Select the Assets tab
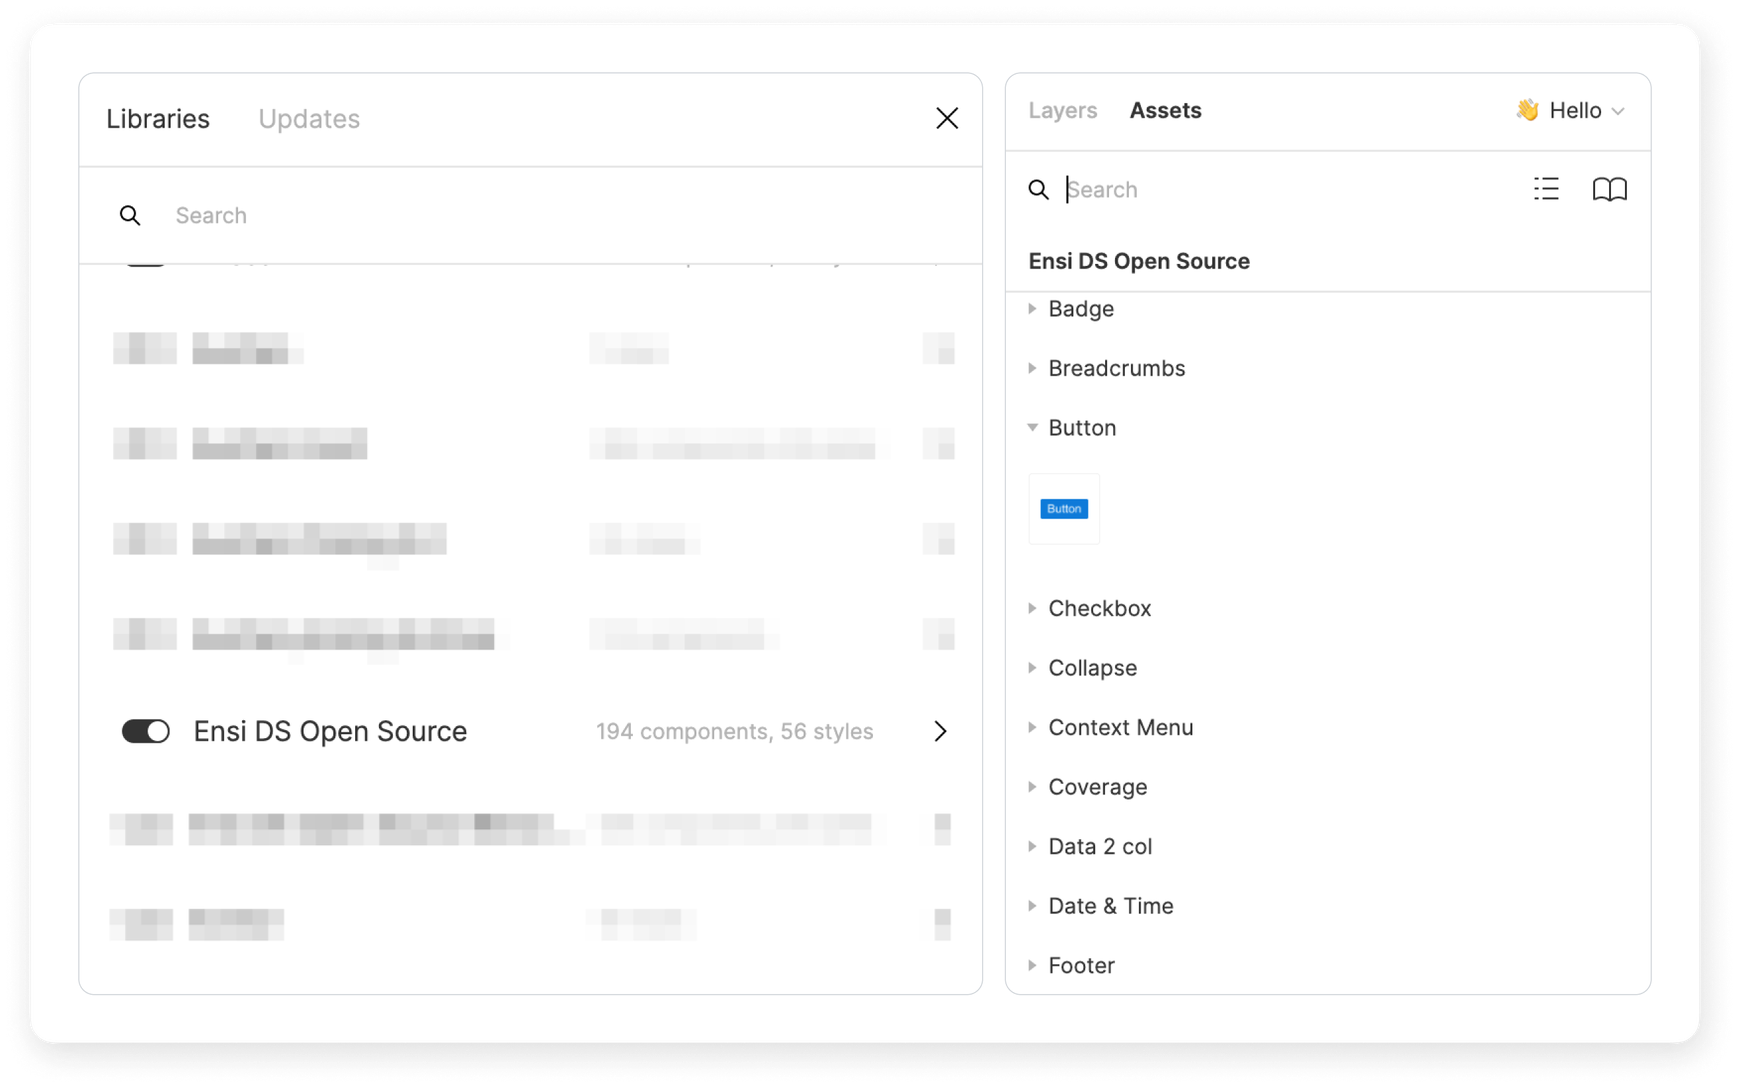This screenshot has width=1738, height=1088. tap(1165, 111)
